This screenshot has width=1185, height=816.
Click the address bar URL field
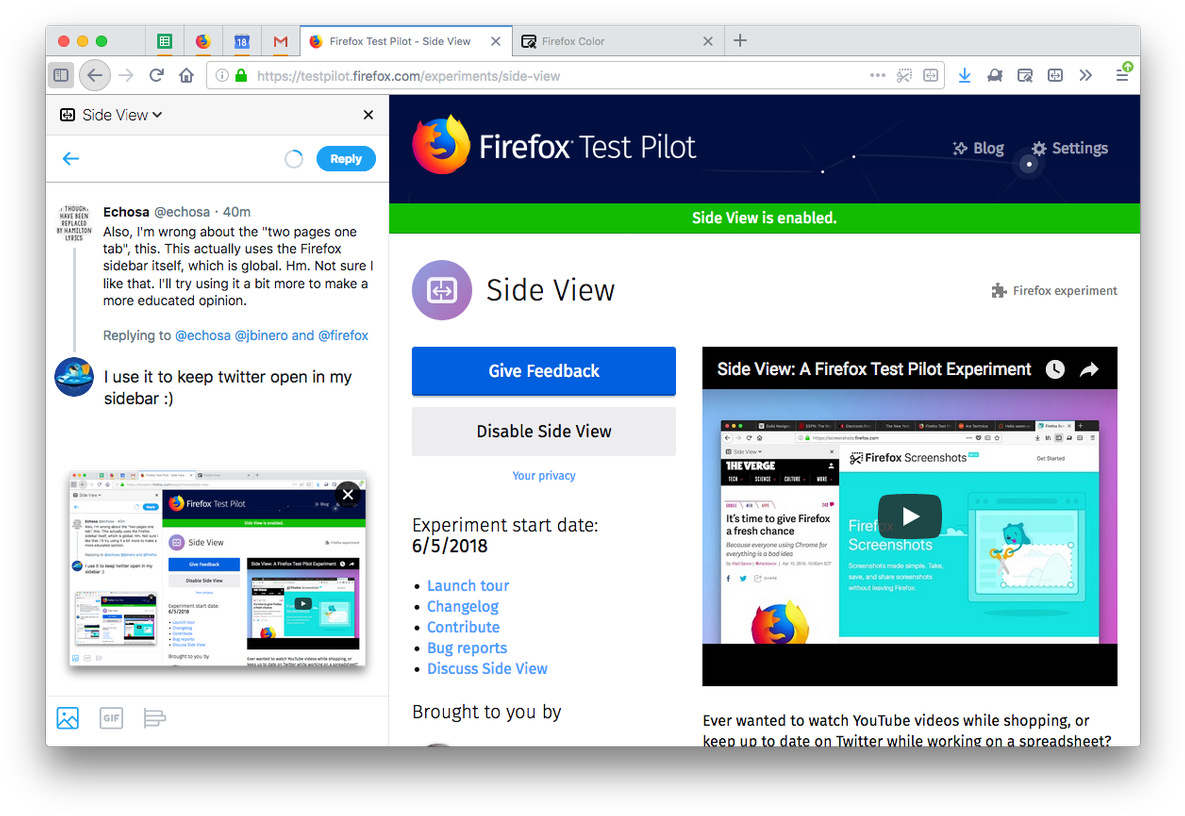[559, 76]
